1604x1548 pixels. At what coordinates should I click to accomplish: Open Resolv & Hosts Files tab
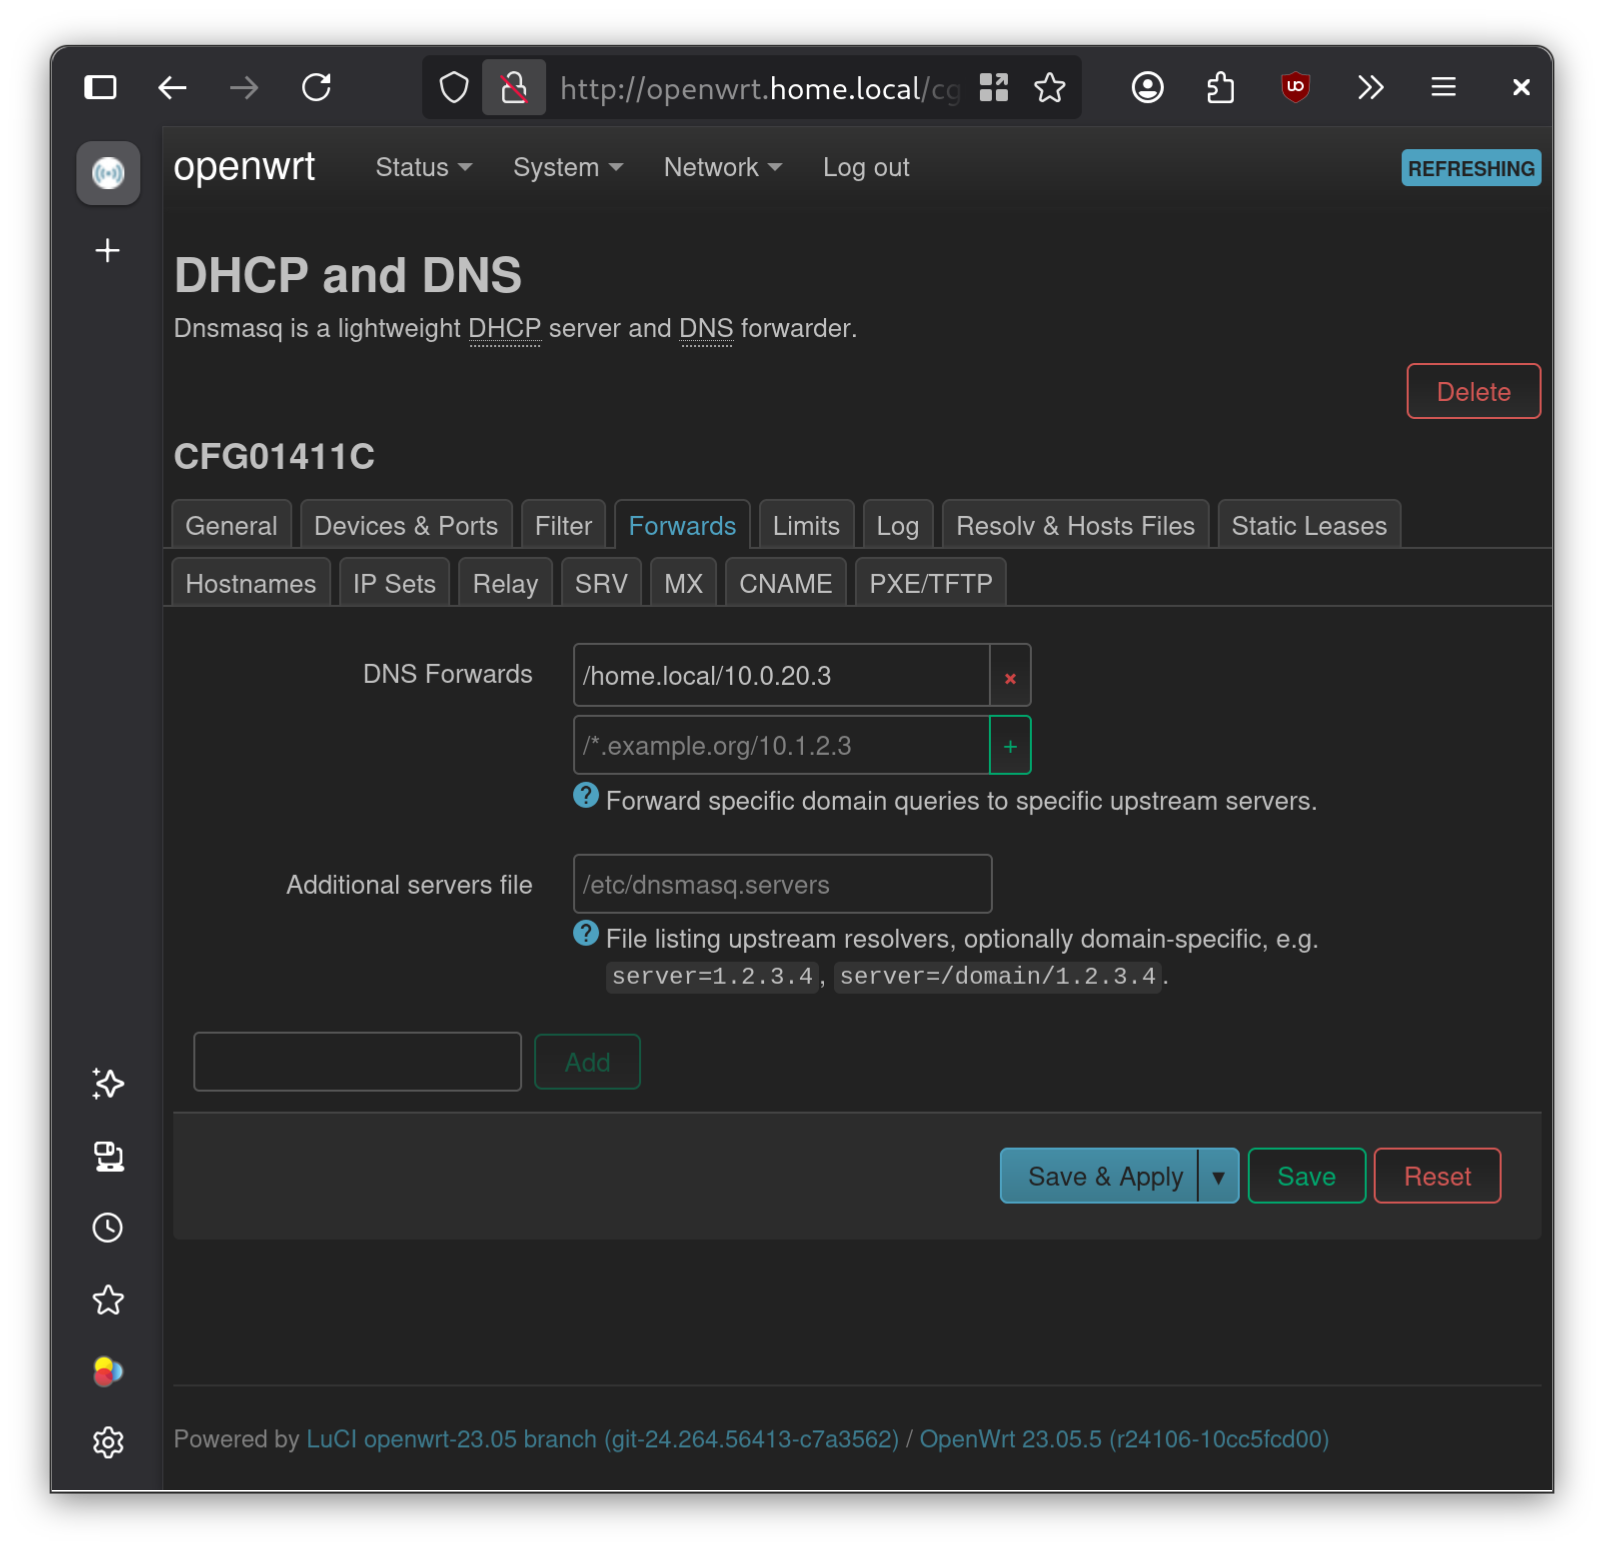[1075, 526]
